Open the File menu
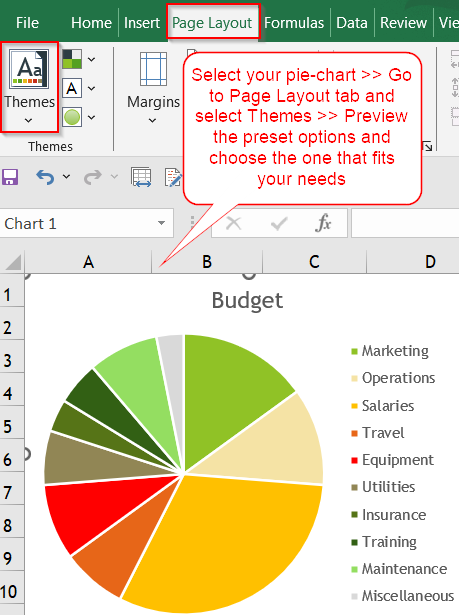The height and width of the screenshot is (615, 459). pyautogui.click(x=27, y=23)
